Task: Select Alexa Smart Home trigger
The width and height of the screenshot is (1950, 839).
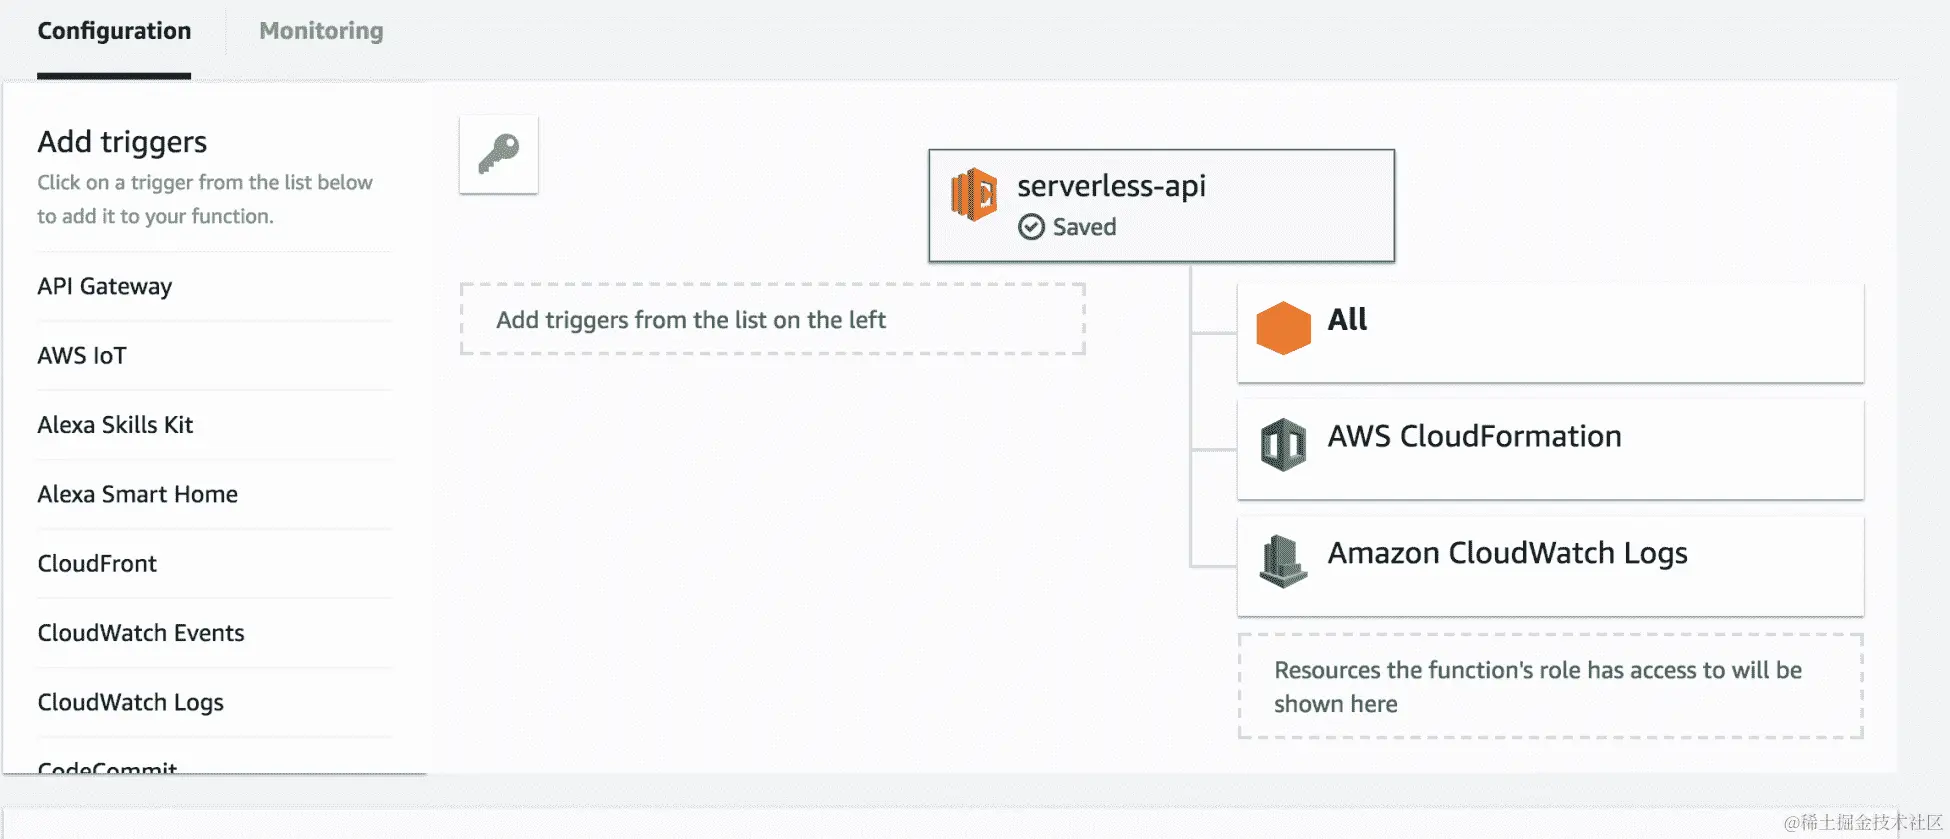Action: point(137,494)
